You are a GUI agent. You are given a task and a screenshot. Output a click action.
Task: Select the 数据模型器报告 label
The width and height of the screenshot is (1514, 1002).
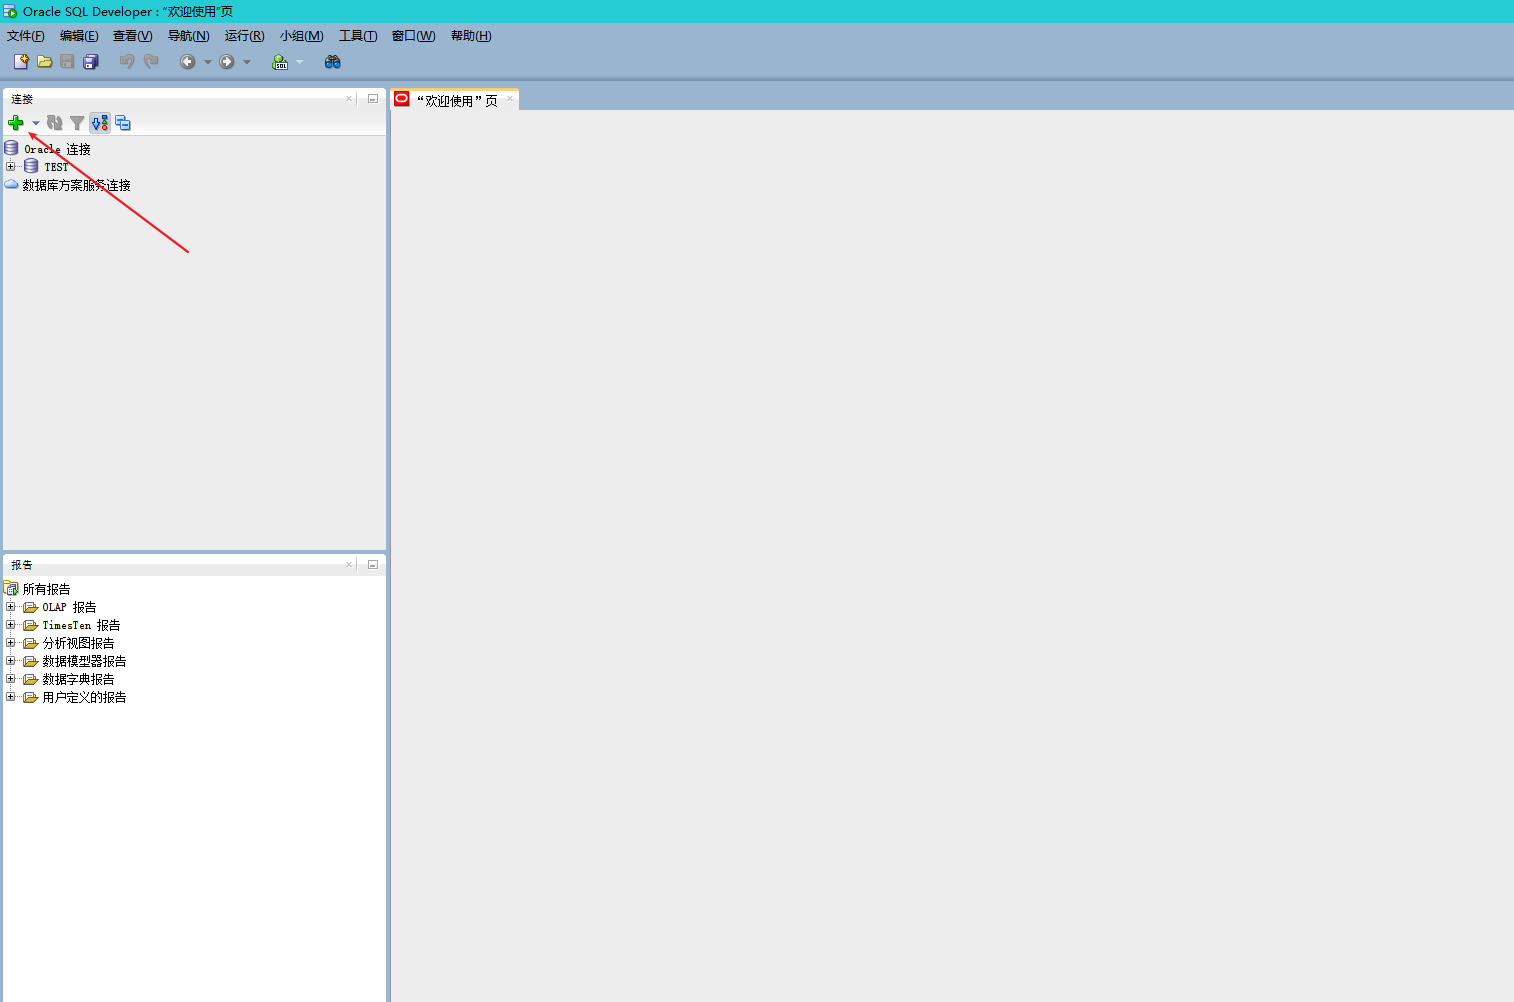tap(84, 661)
